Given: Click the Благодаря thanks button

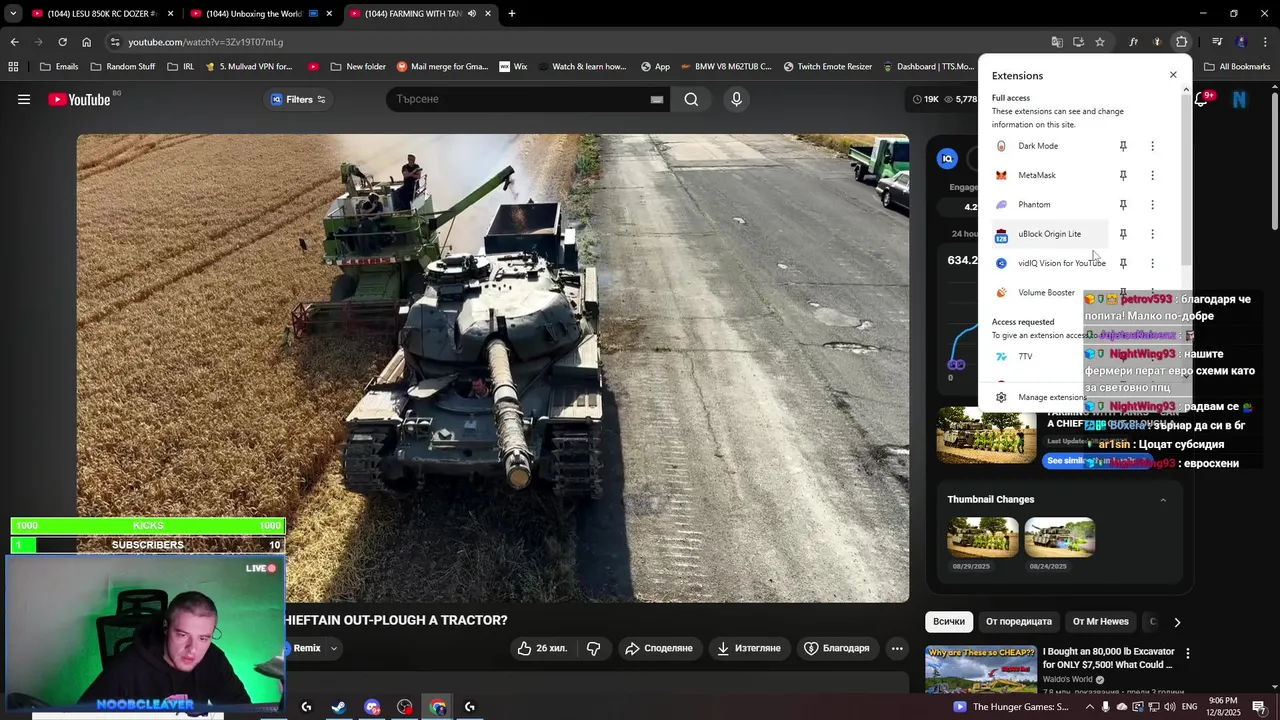Looking at the screenshot, I should click(x=837, y=648).
